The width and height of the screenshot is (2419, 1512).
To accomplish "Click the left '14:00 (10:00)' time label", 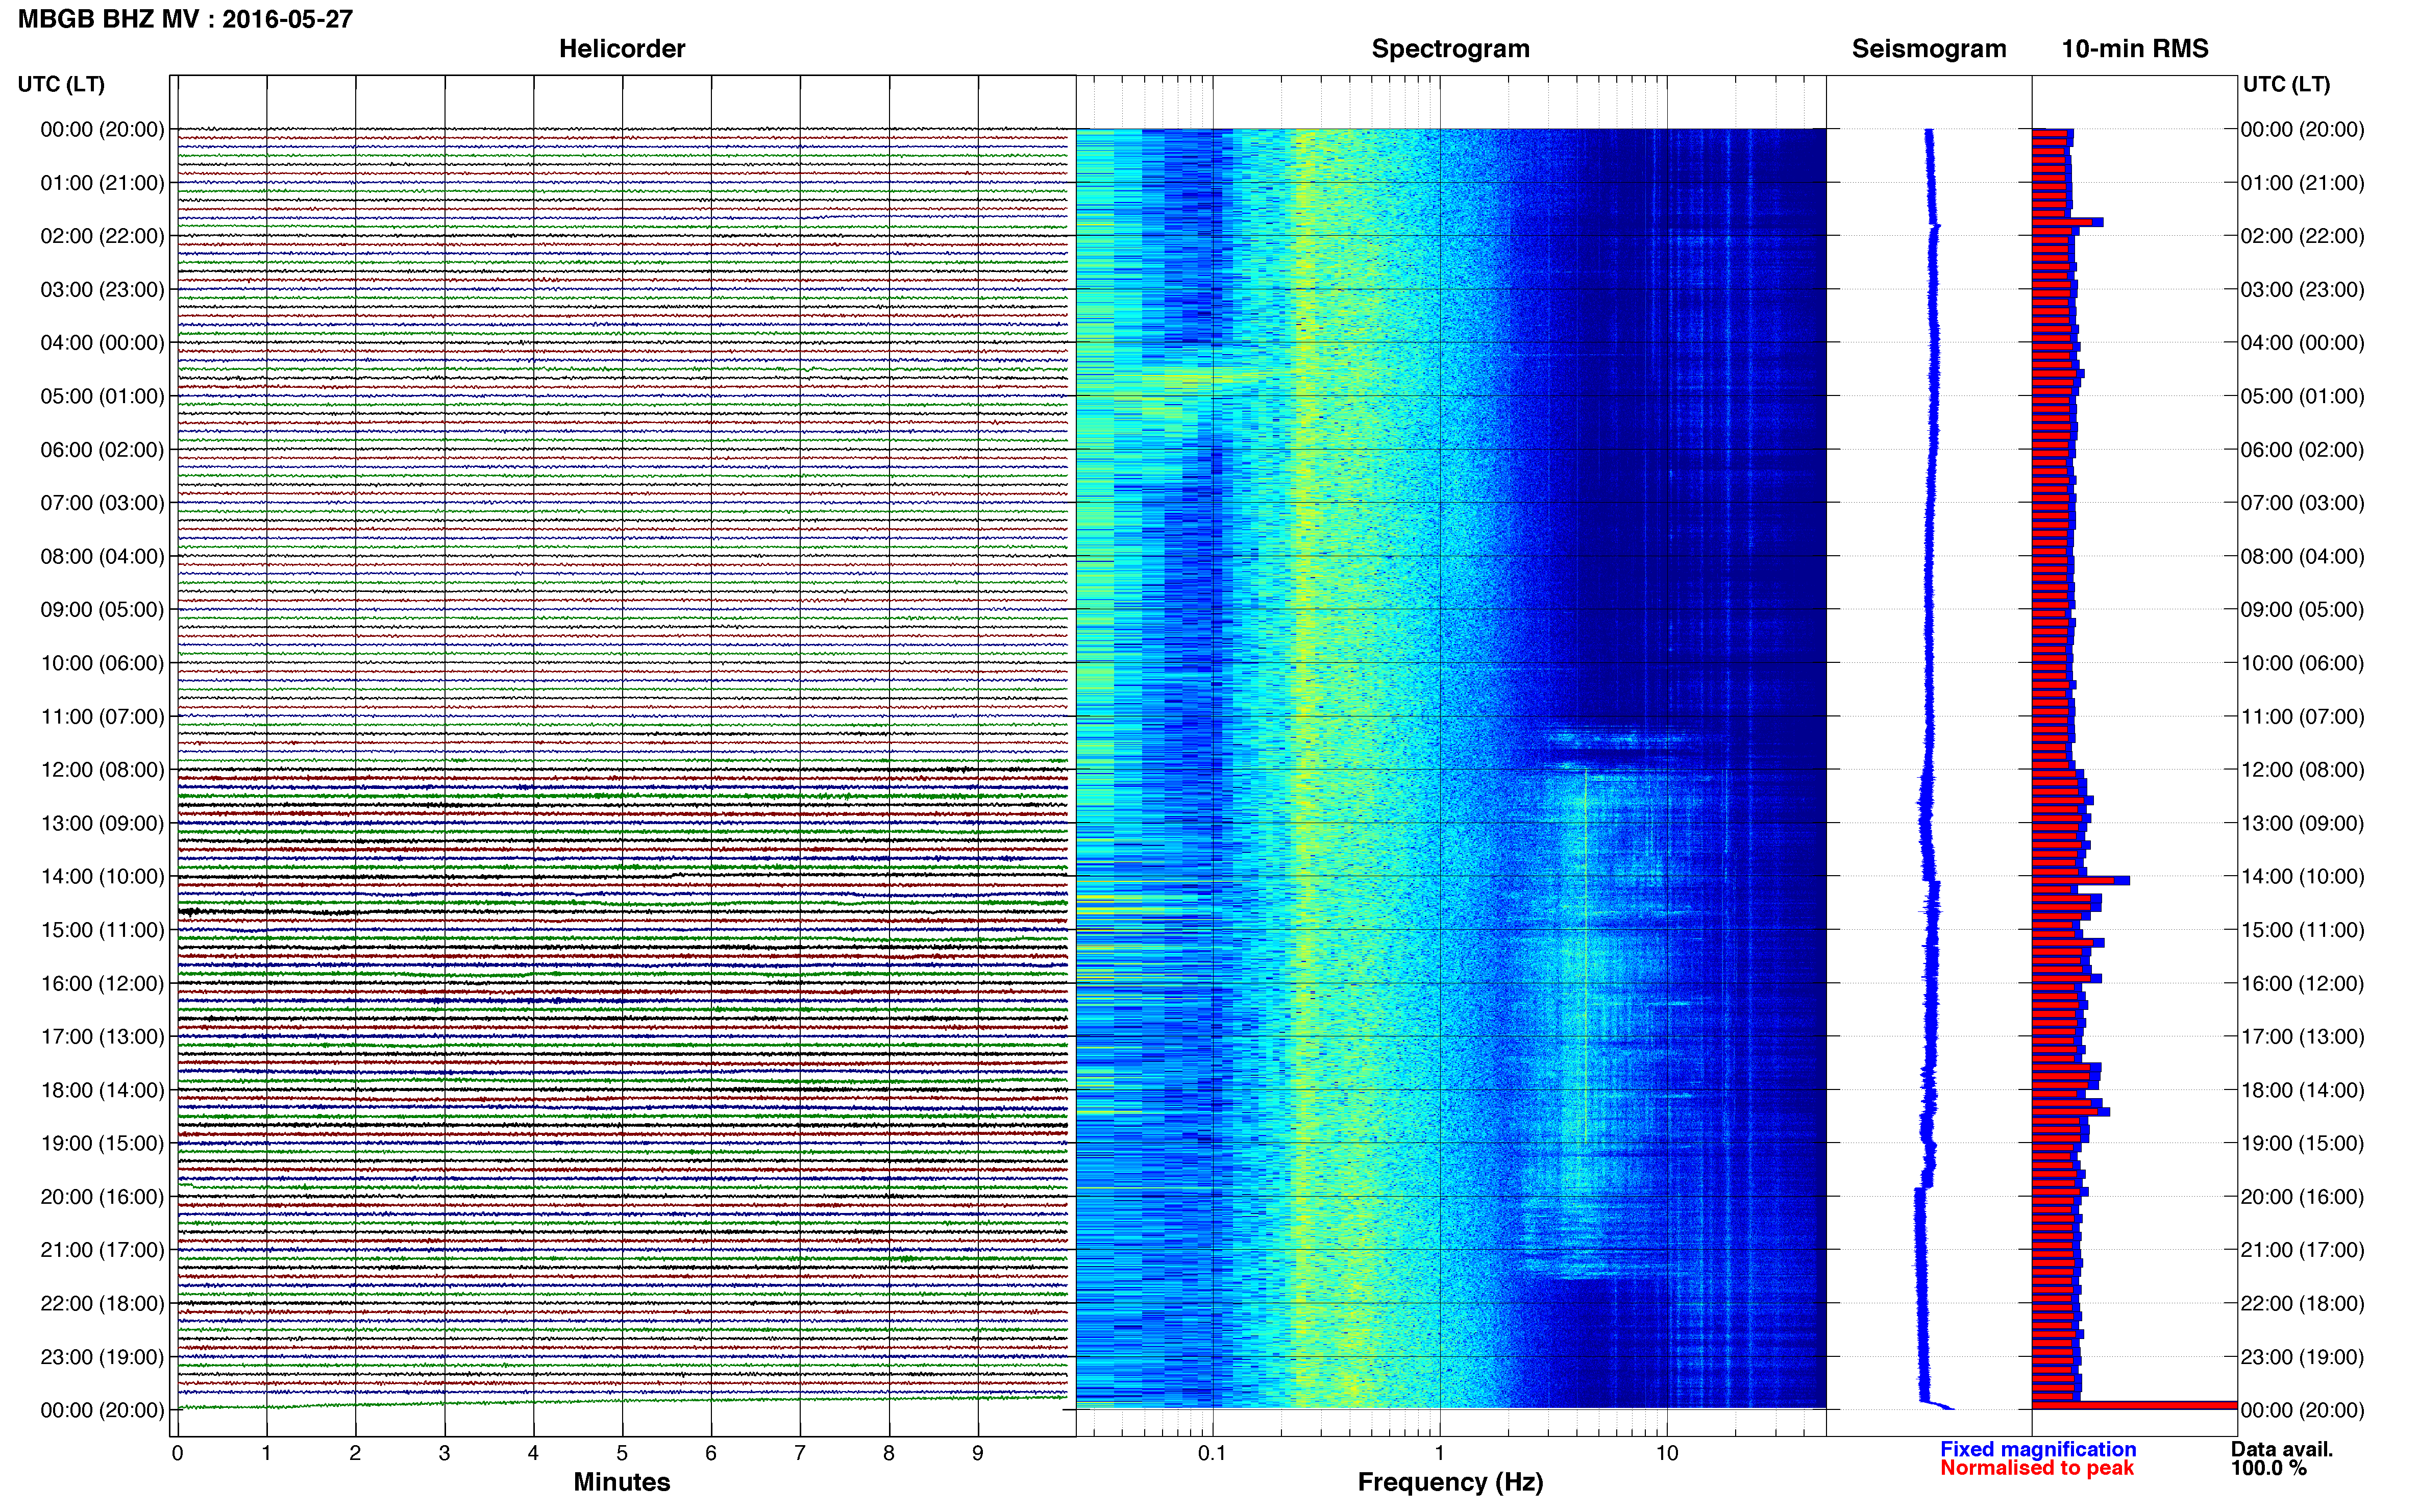I will tap(102, 876).
